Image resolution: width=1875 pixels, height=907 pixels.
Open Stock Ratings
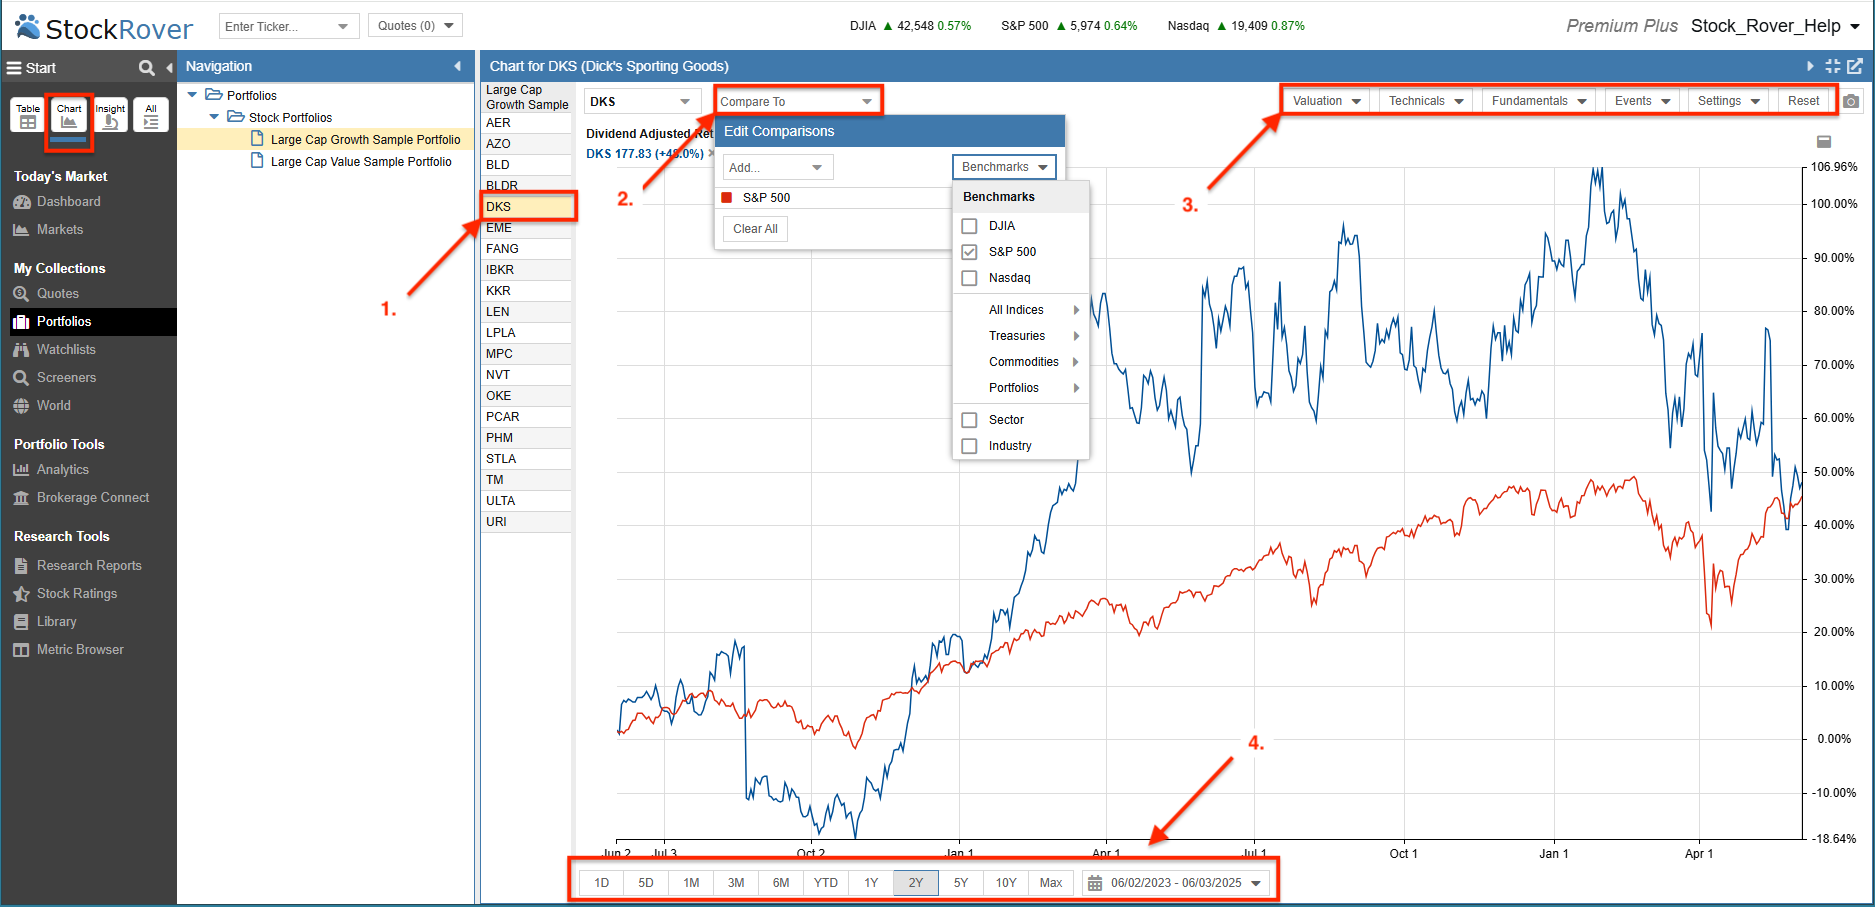pyautogui.click(x=65, y=594)
